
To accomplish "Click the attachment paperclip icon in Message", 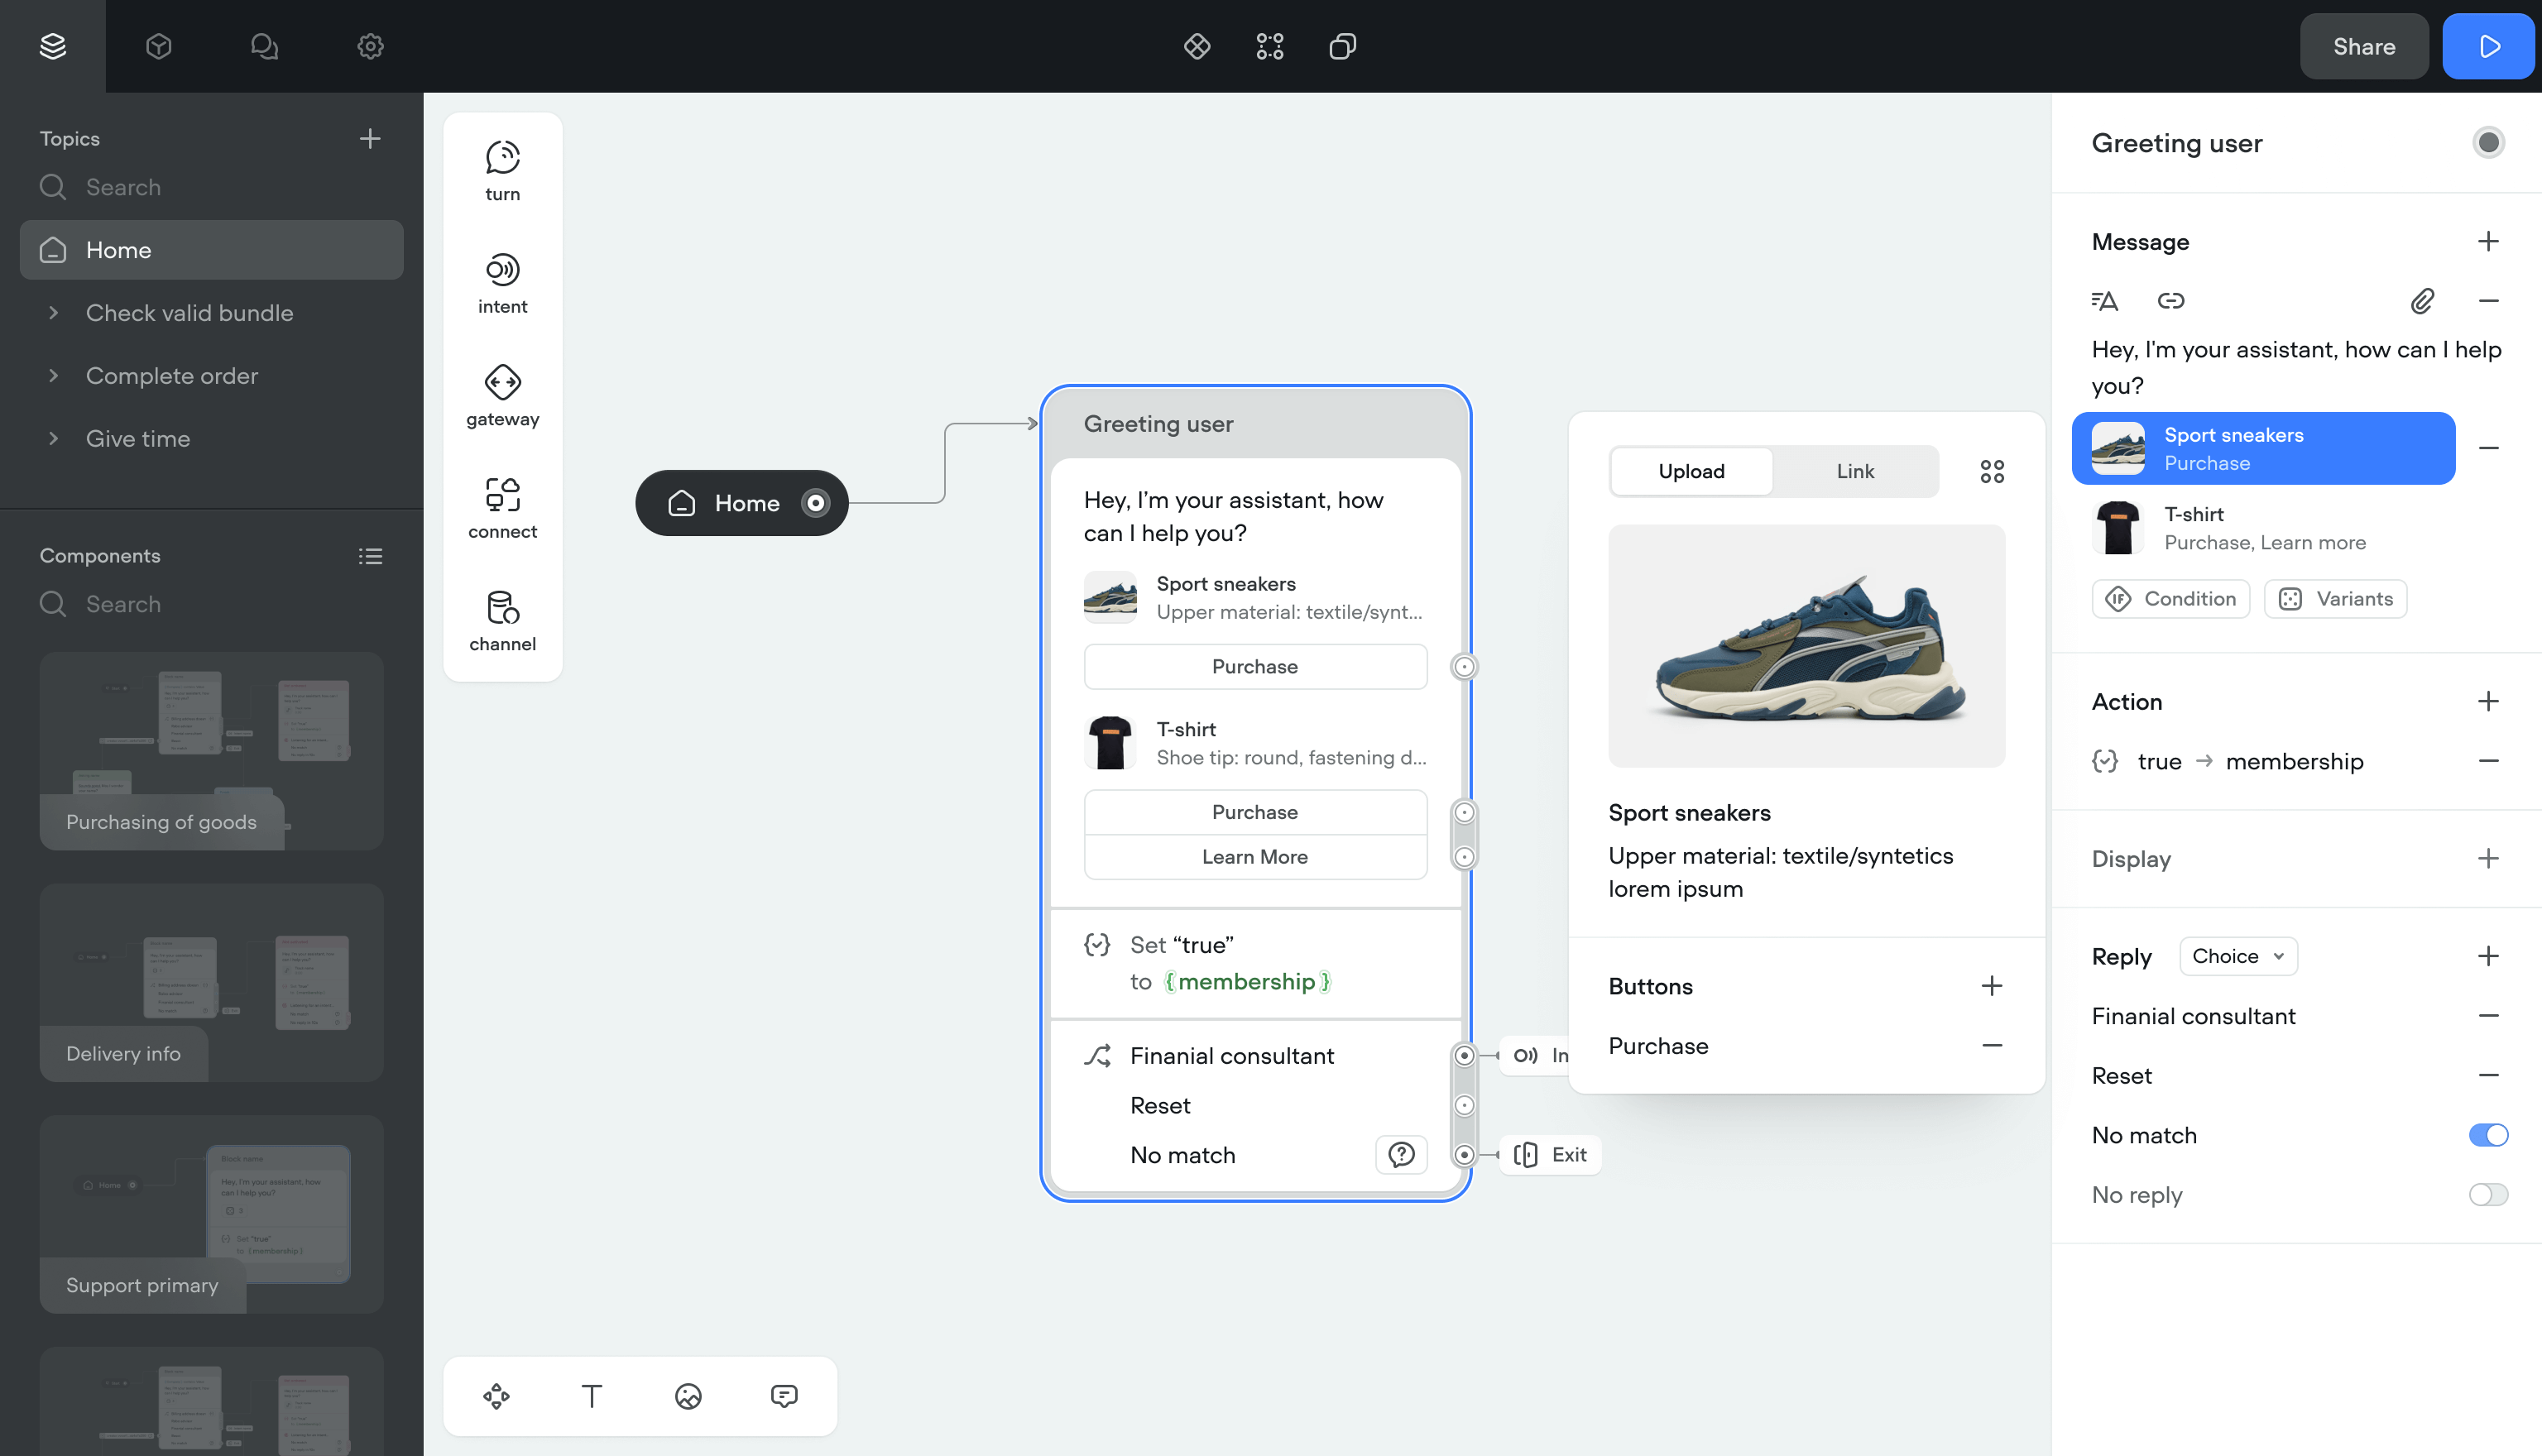I will tap(2421, 300).
